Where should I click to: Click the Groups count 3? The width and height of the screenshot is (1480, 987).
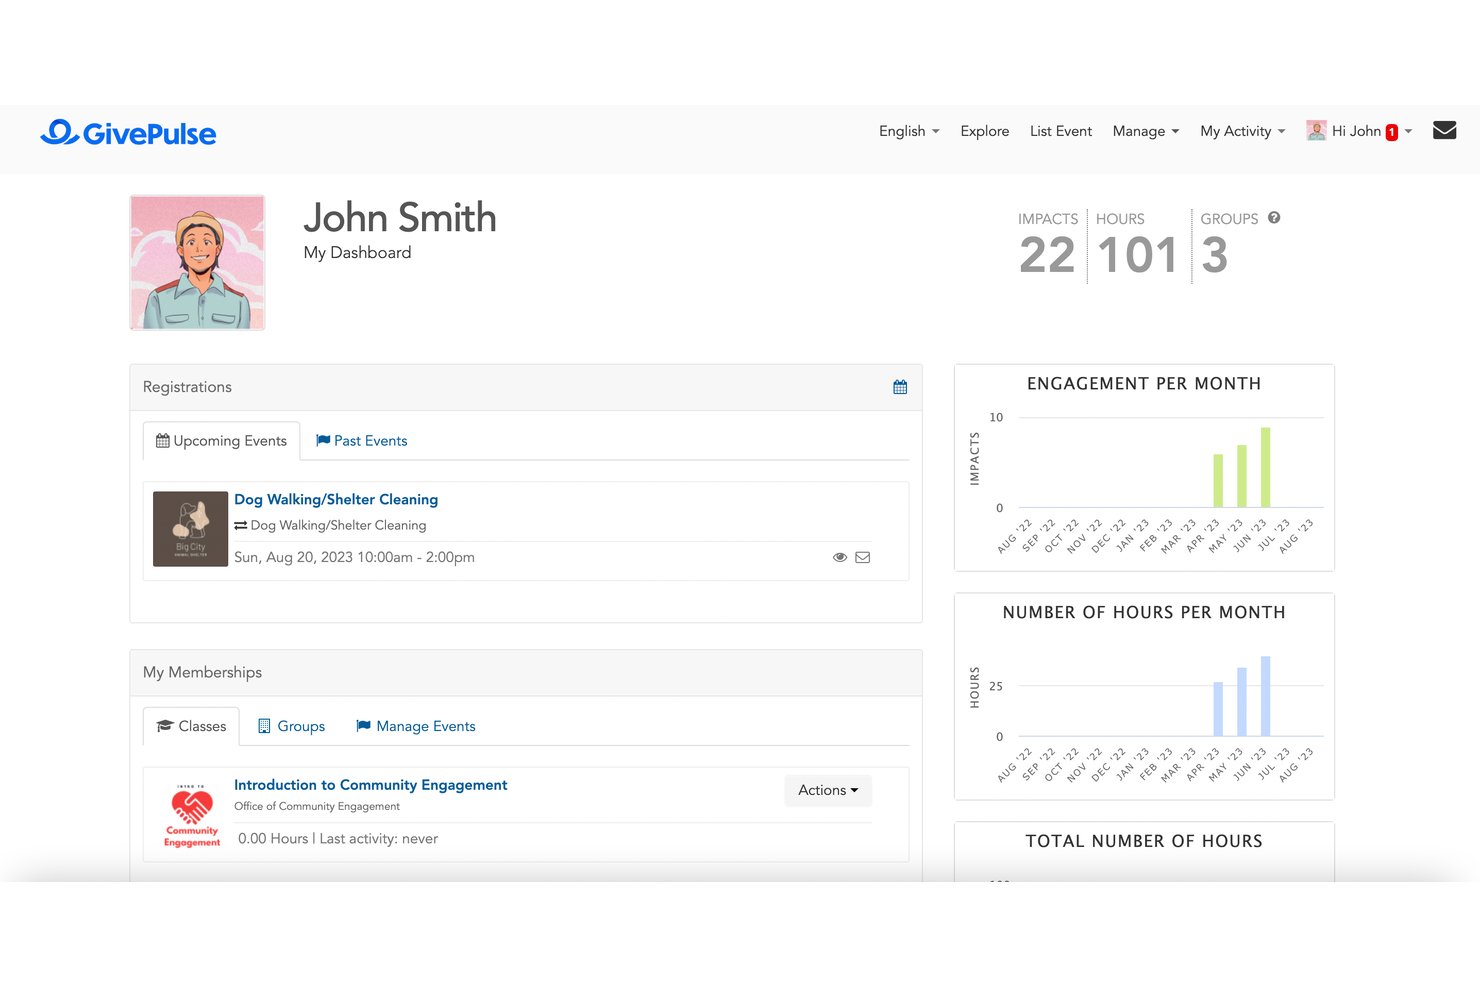[1215, 255]
